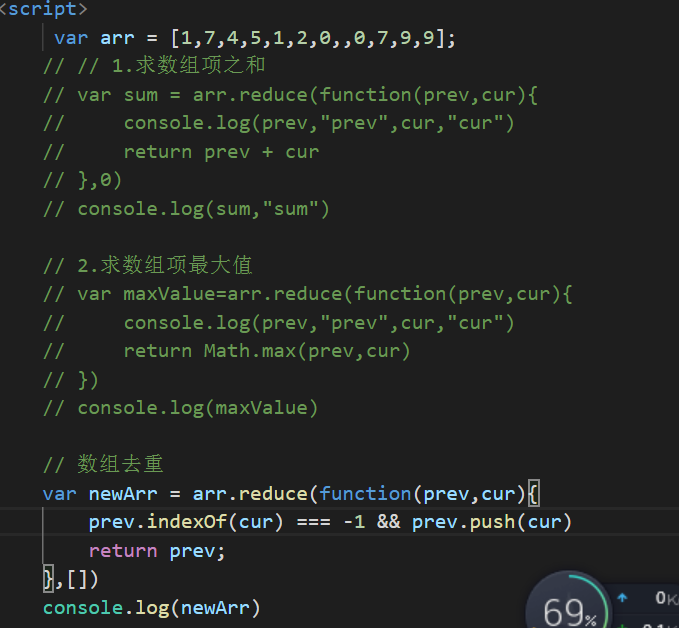Click the highlighted opening brace after function(prev,cur)
This screenshot has height=628, width=679.
pos(534,494)
